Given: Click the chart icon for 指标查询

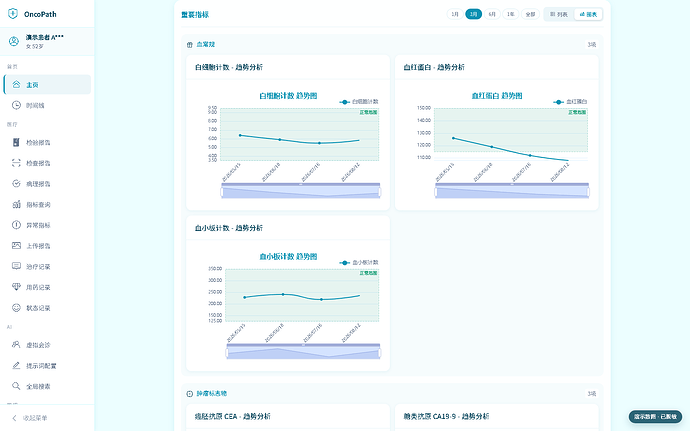Looking at the screenshot, I should 16,204.
